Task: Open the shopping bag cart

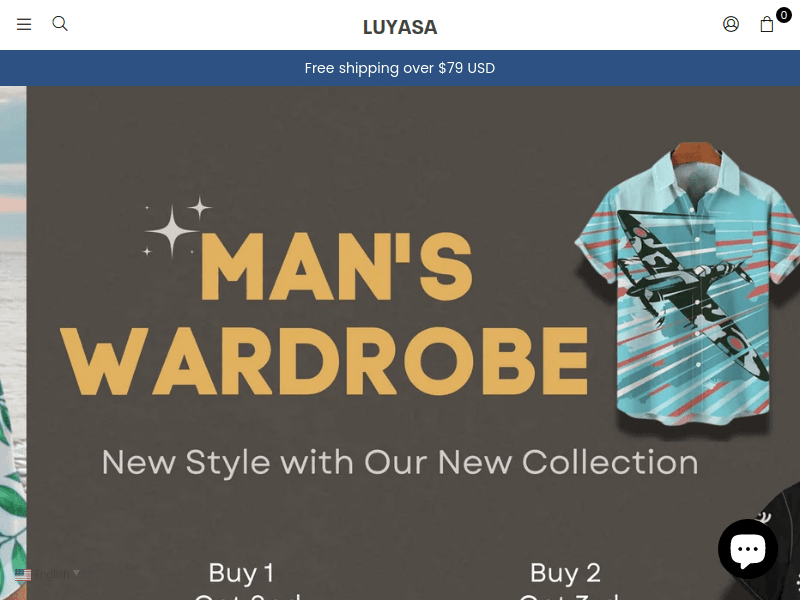Action: 766,24
